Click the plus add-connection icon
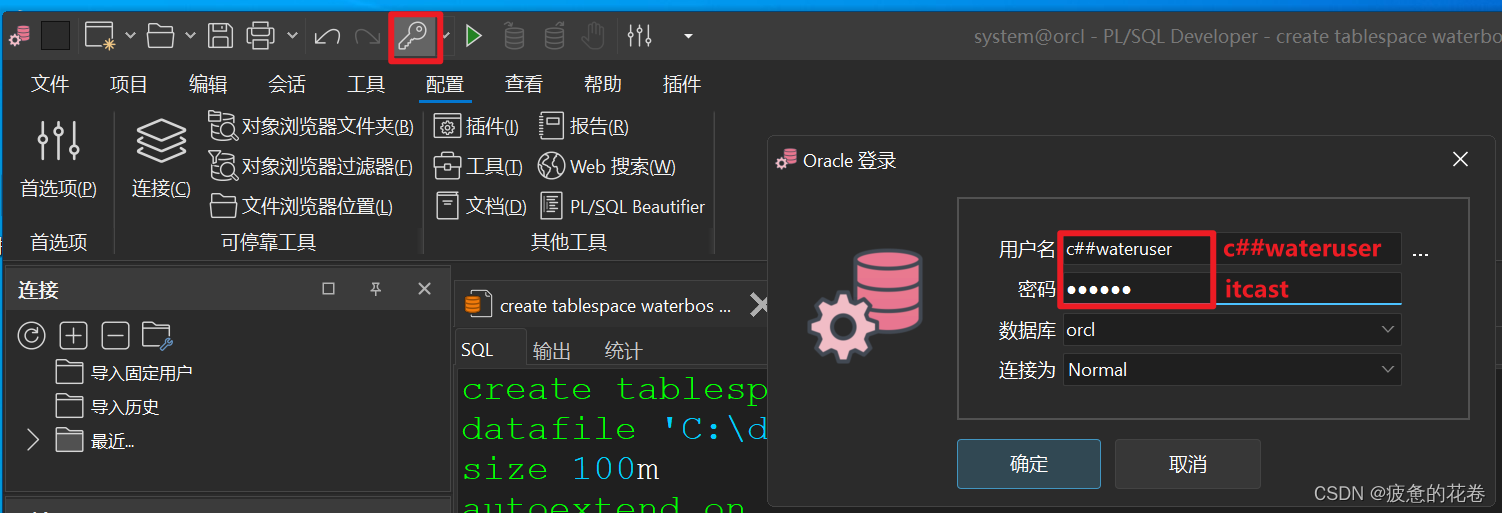 coord(74,336)
